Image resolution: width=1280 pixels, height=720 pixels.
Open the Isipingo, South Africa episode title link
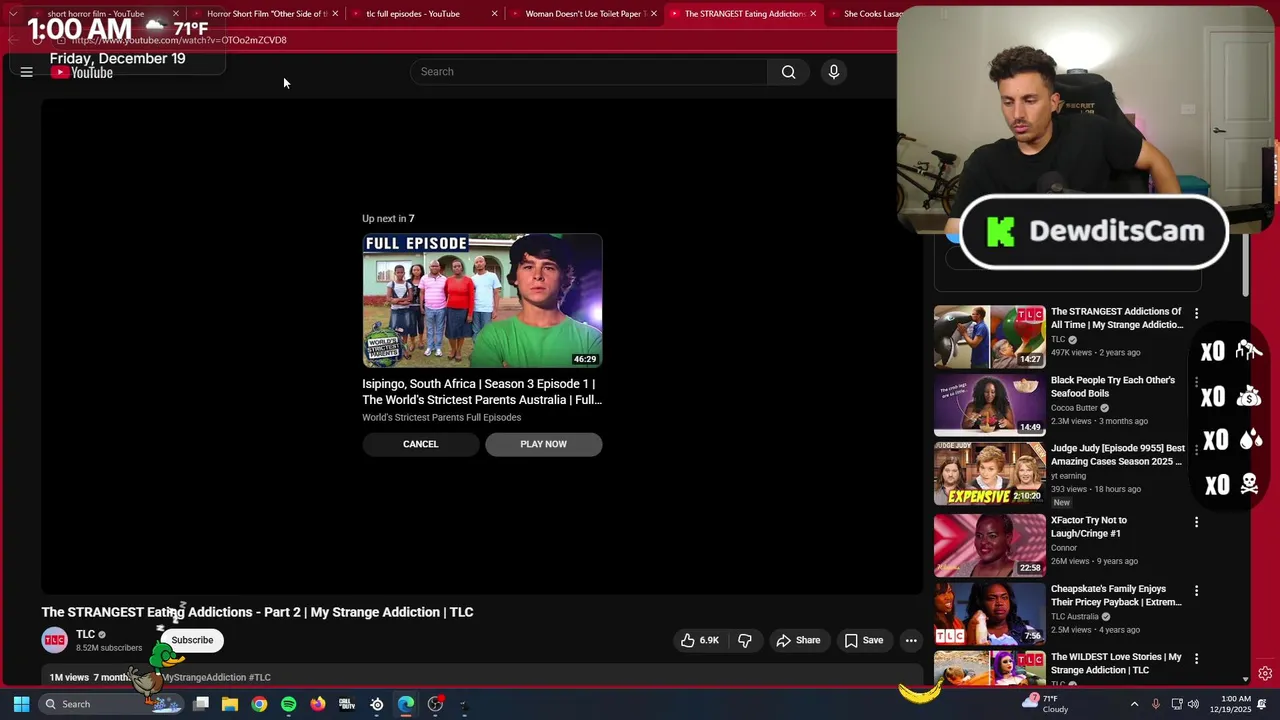482,392
